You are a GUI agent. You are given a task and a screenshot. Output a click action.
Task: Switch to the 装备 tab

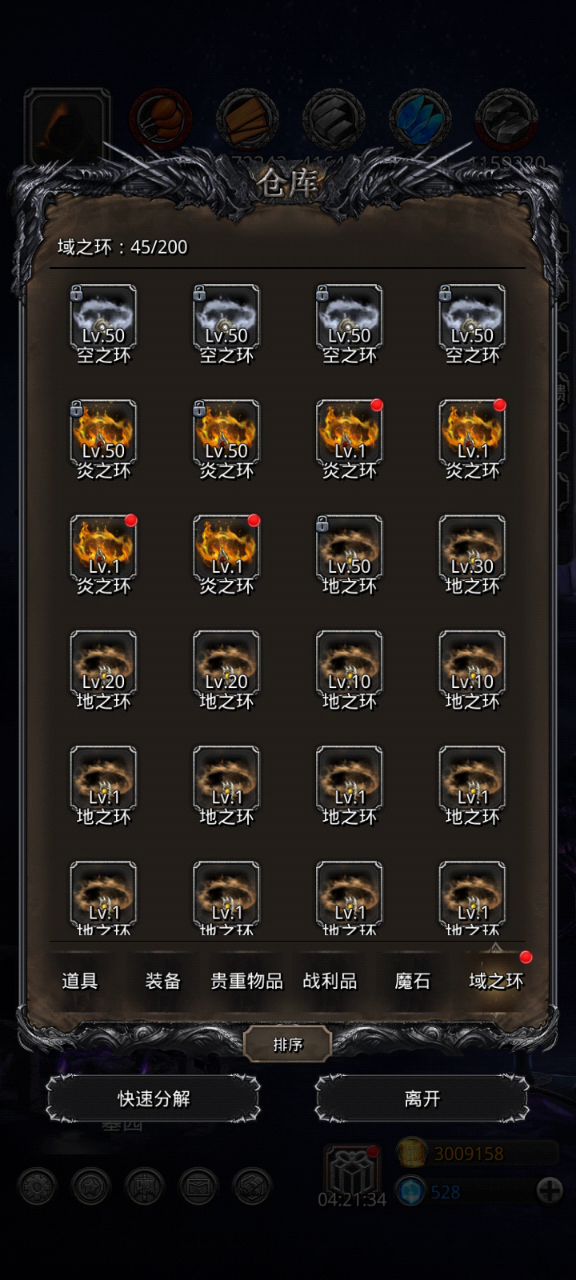tap(163, 981)
